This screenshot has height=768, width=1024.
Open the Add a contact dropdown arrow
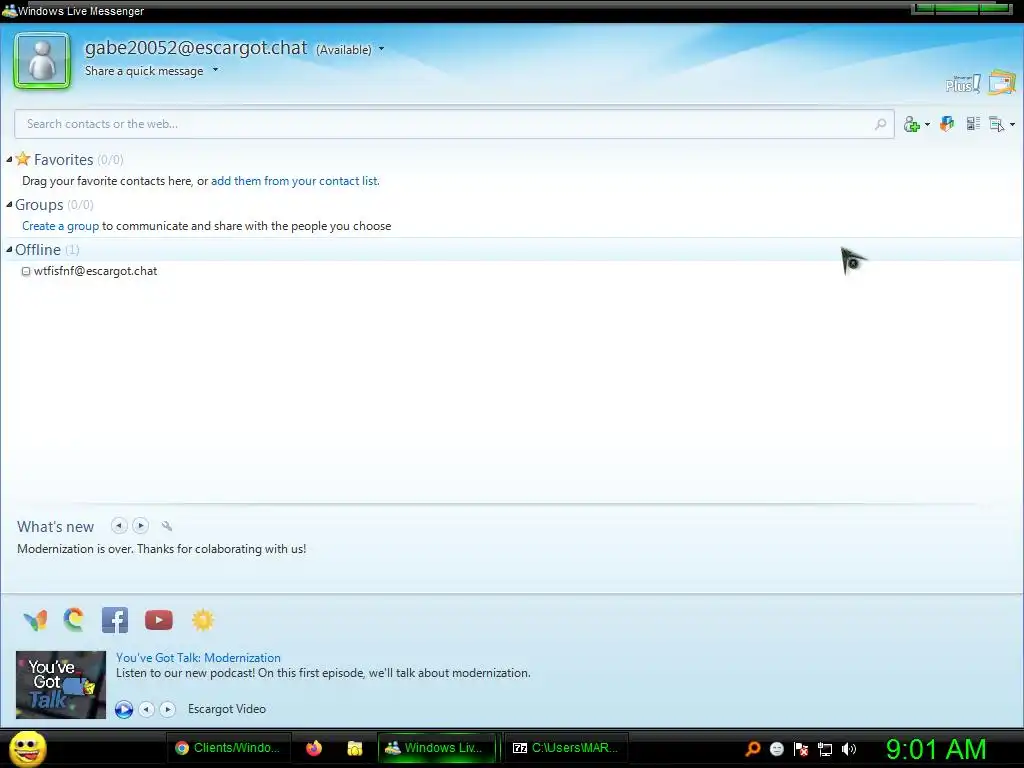tap(927, 125)
